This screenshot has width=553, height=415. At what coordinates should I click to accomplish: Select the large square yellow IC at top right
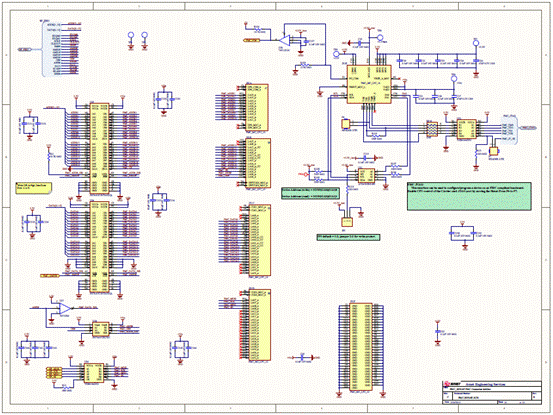click(369, 84)
